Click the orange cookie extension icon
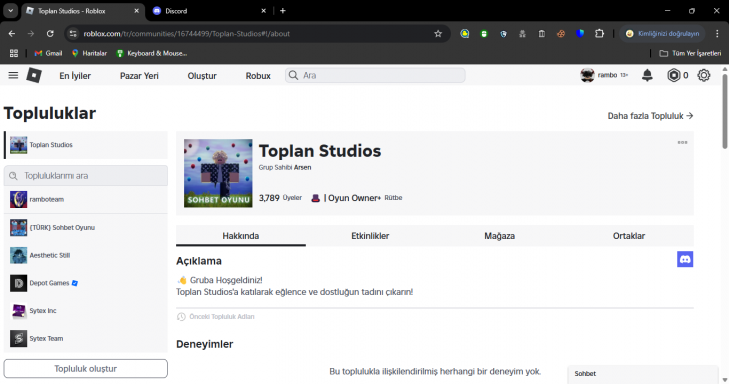This screenshot has height=384, width=729. point(561,33)
